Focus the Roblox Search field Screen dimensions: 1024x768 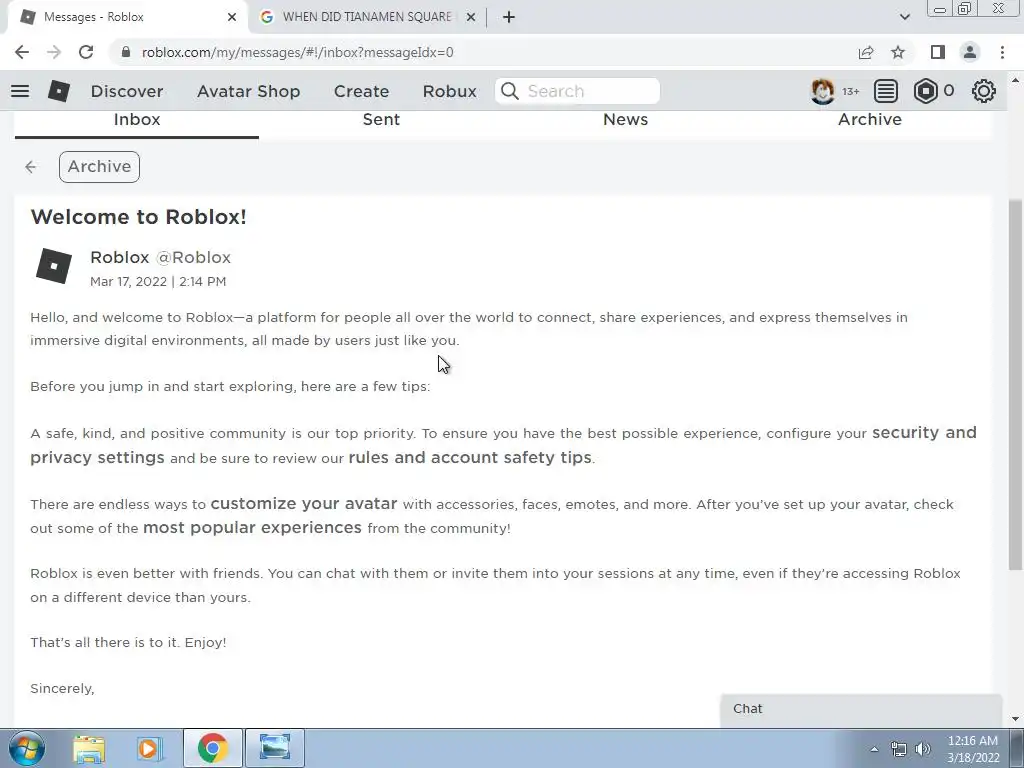(x=577, y=91)
